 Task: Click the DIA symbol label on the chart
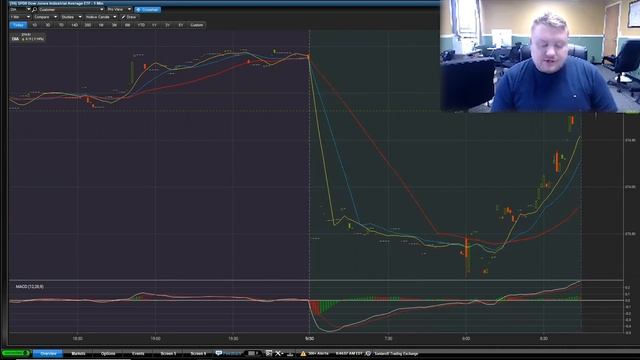(x=16, y=39)
